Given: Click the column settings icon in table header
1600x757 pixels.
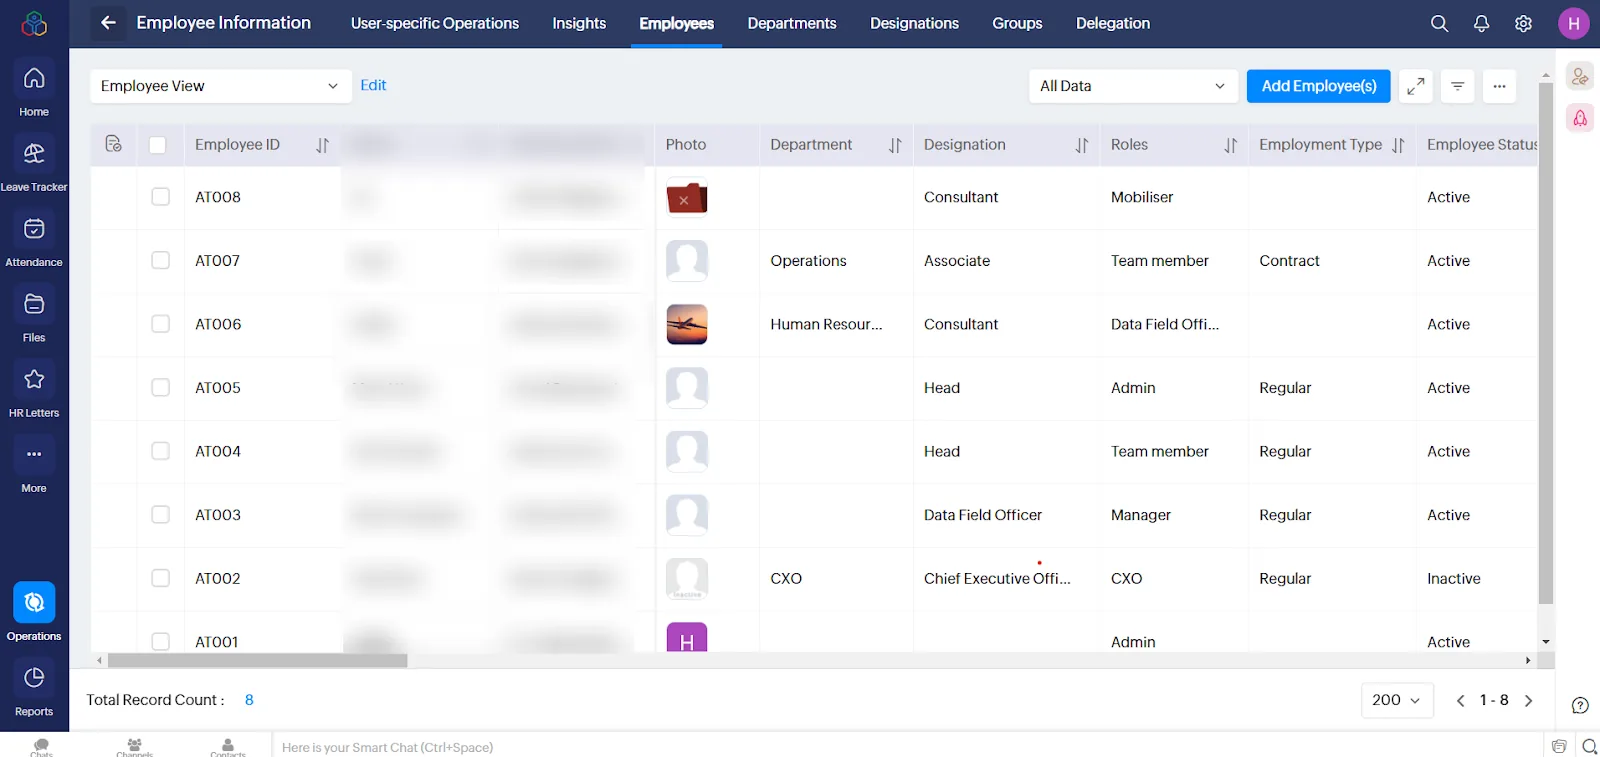Looking at the screenshot, I should [x=114, y=144].
